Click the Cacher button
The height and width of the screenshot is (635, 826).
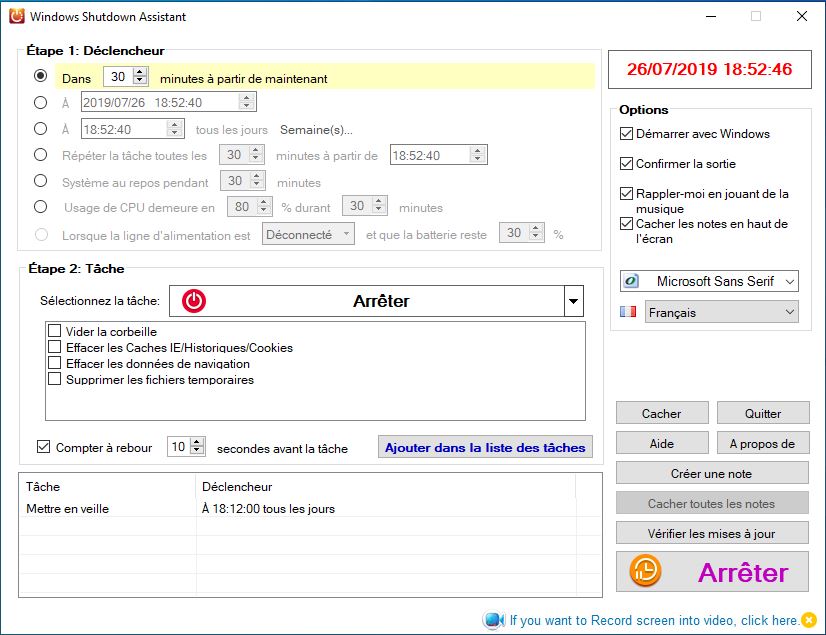pyautogui.click(x=662, y=413)
